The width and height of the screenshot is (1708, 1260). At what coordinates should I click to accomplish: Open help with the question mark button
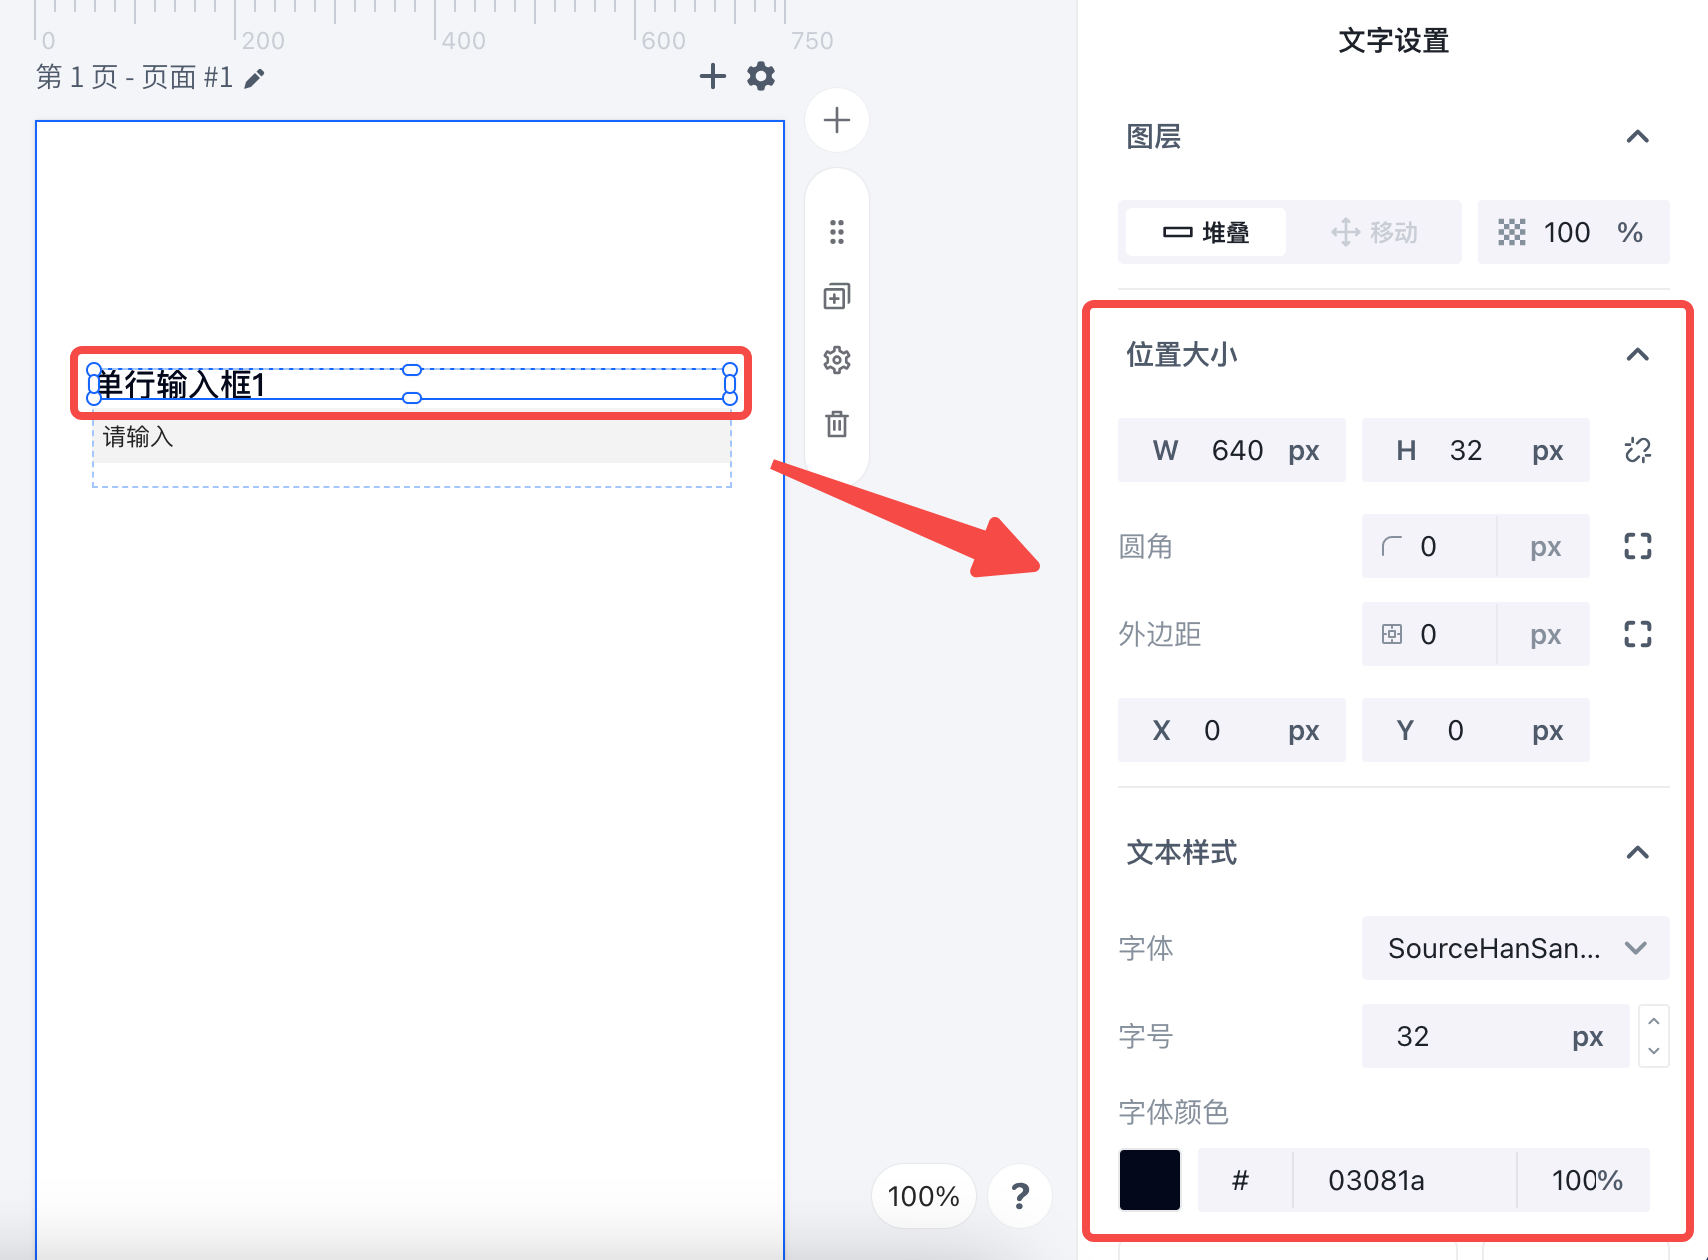[1020, 1196]
